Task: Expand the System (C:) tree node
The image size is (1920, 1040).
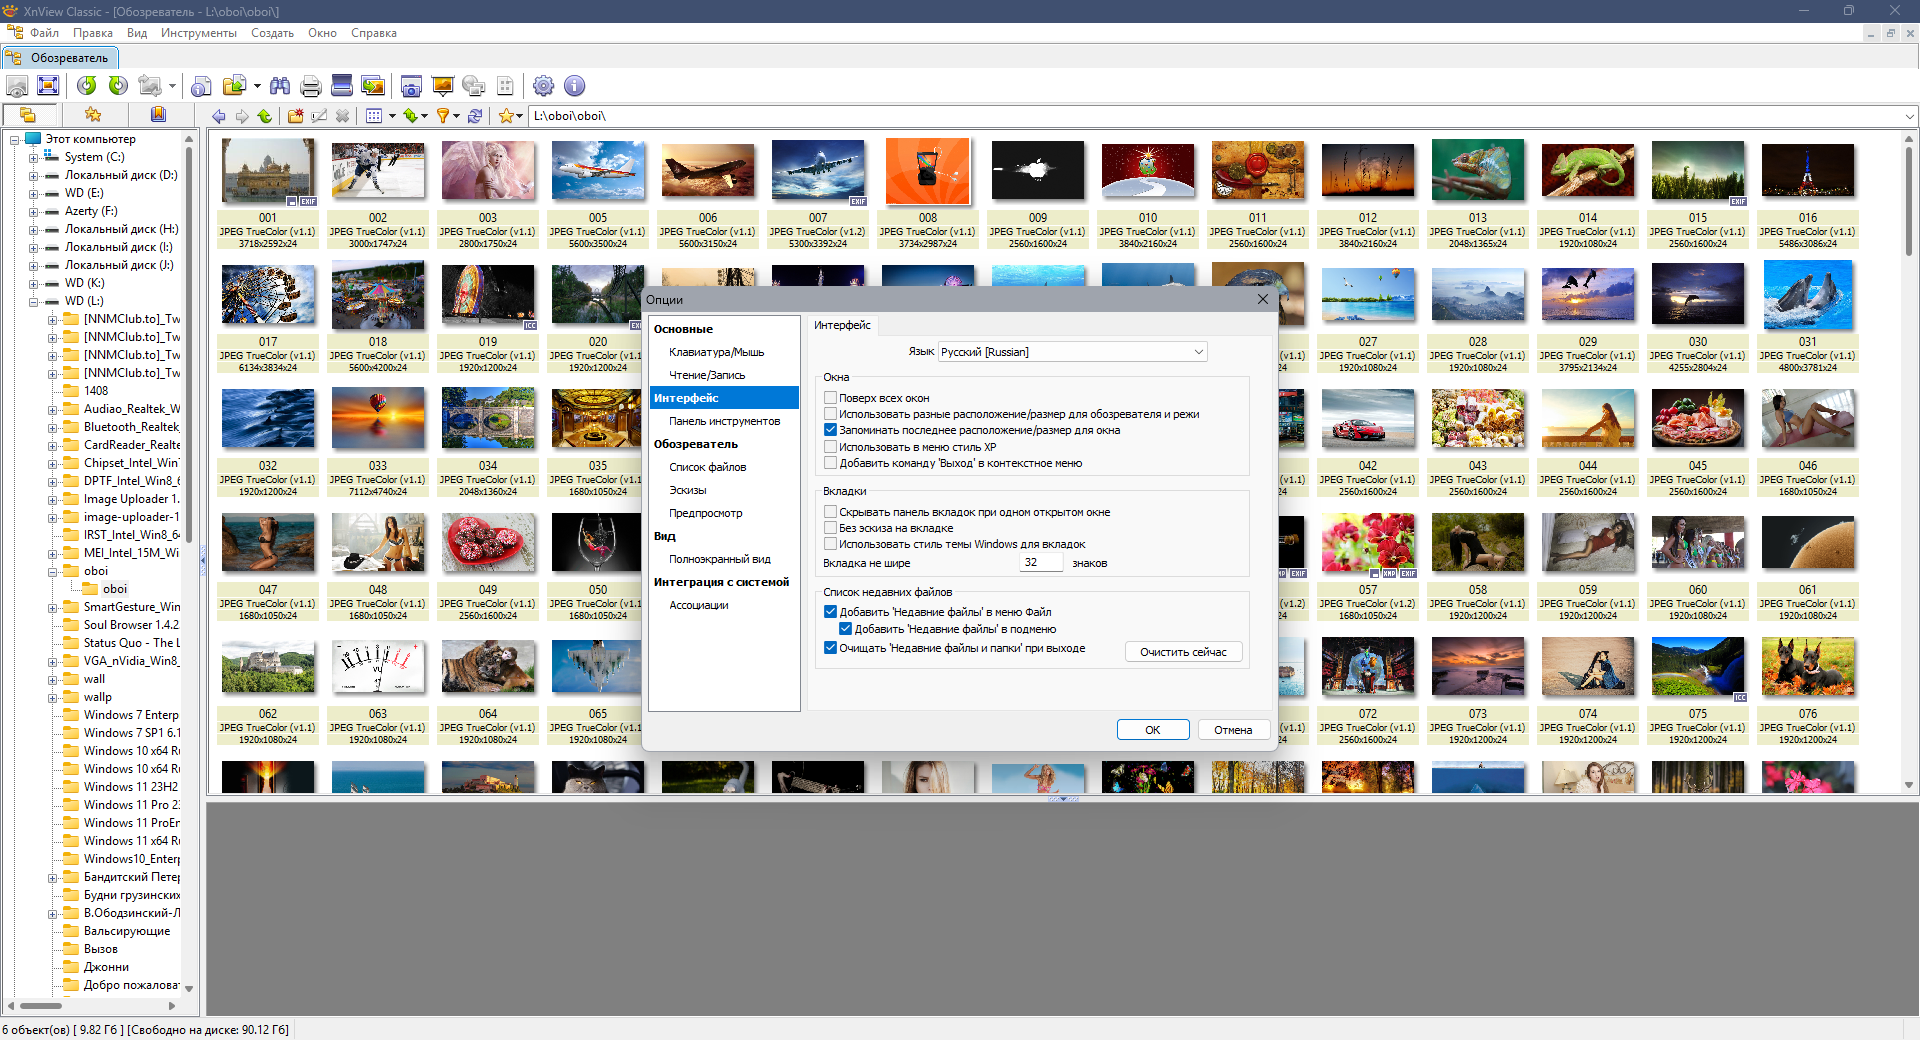Action: [x=34, y=157]
